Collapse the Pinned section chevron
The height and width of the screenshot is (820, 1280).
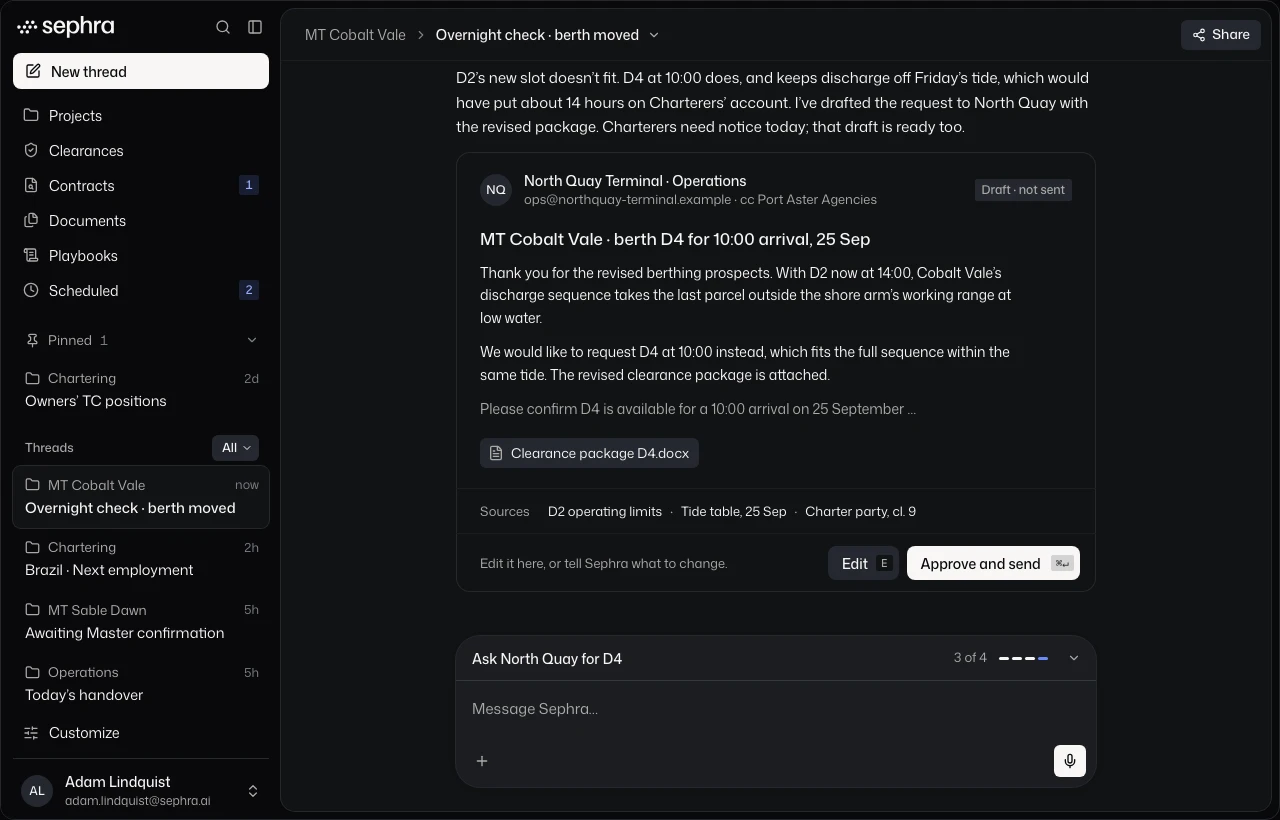pos(252,340)
